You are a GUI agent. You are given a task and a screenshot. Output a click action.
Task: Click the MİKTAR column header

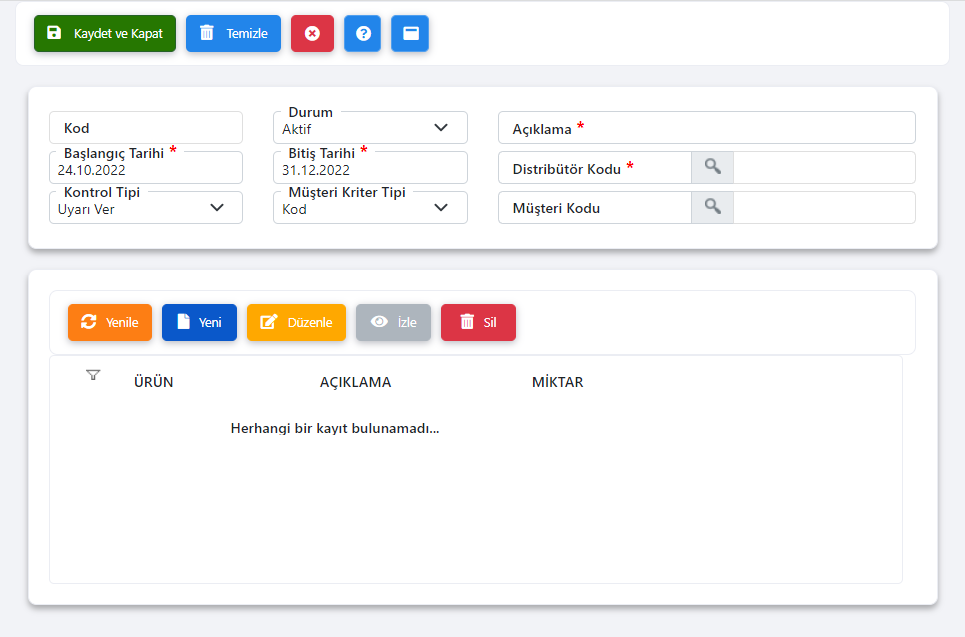[x=557, y=382]
